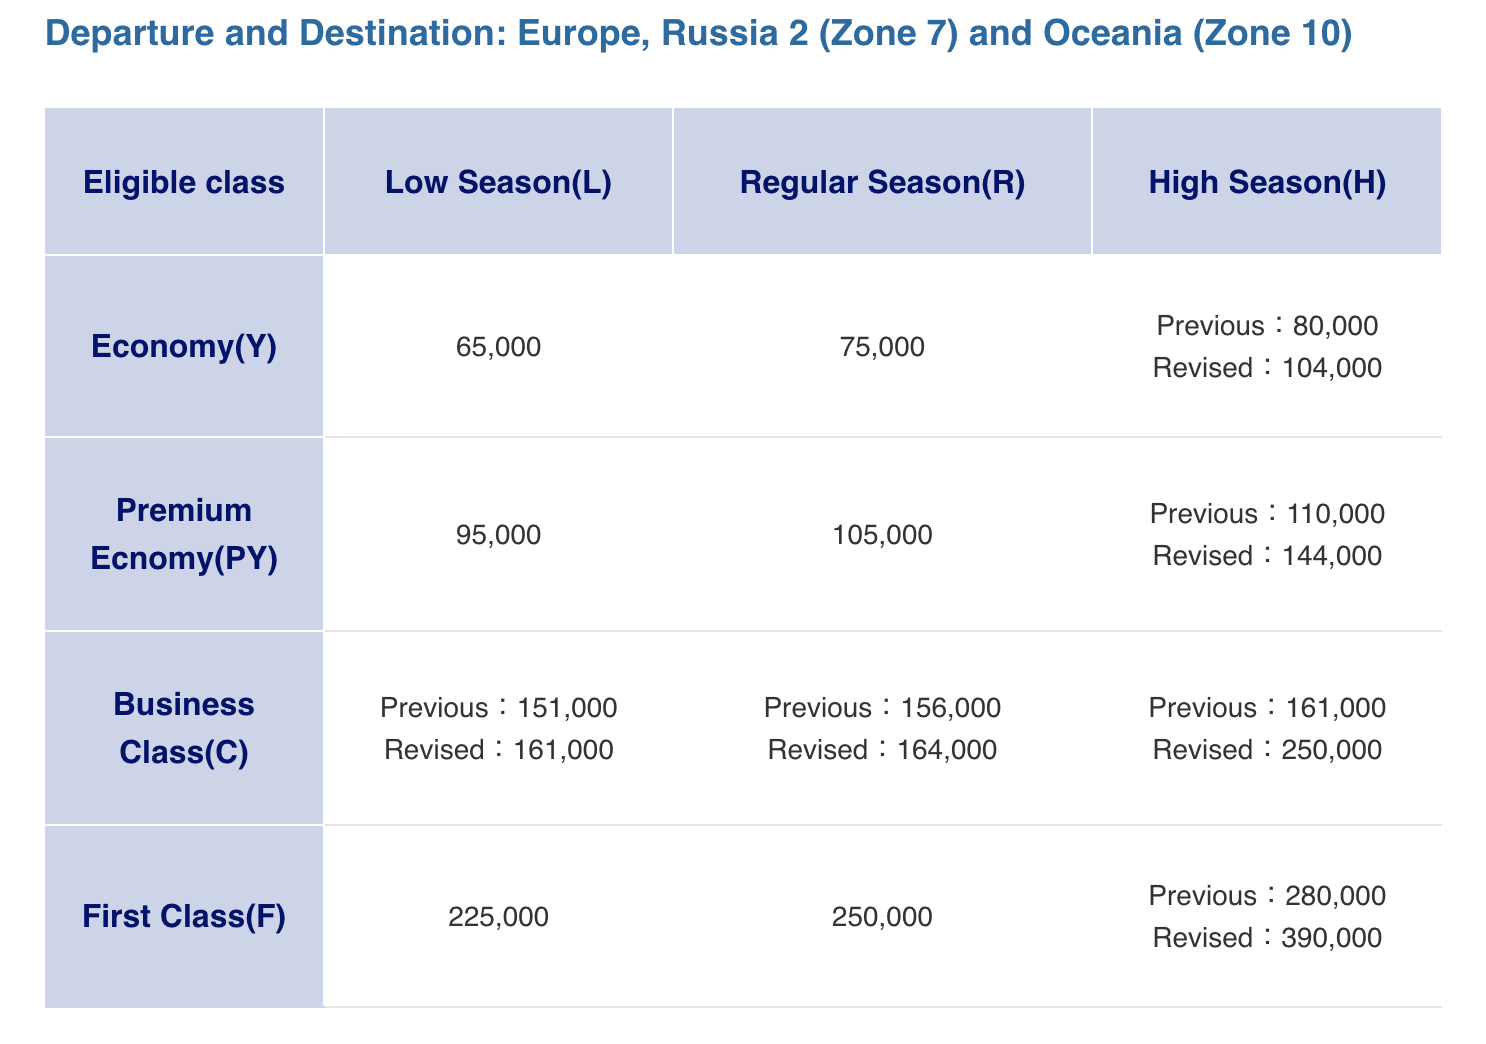This screenshot has height=1044, width=1486.
Task: Click the Economy(Y) row label
Action: [x=184, y=346]
